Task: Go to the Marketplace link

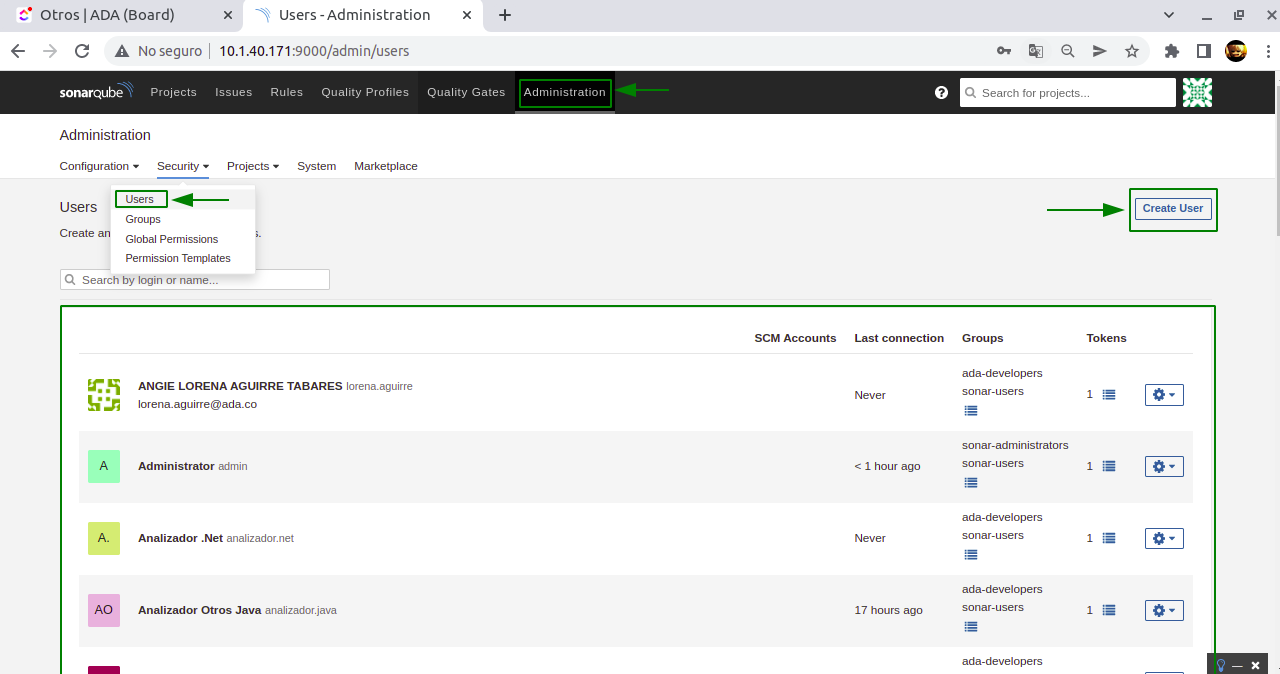Action: (385, 166)
